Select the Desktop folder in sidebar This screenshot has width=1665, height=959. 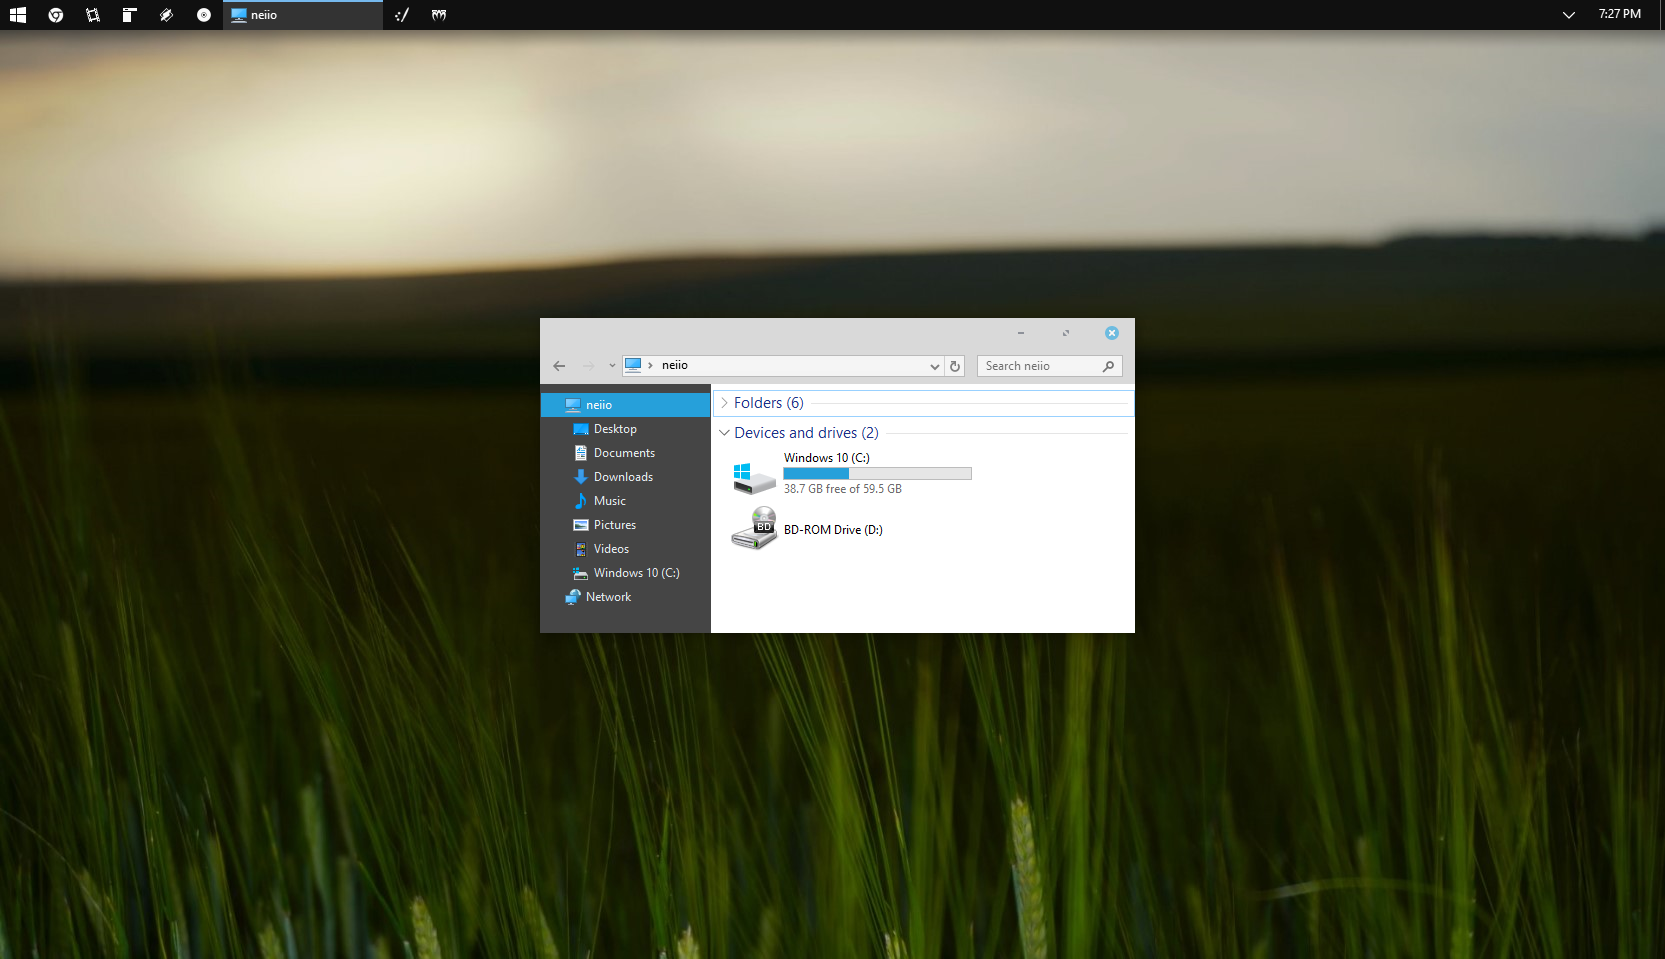614,428
